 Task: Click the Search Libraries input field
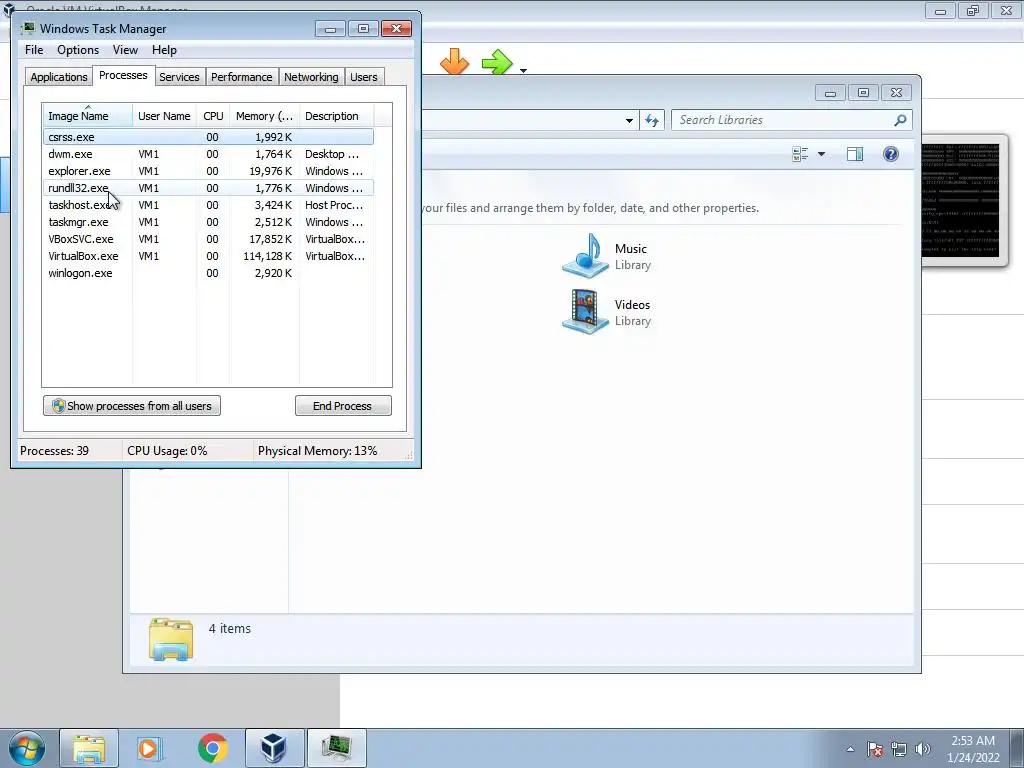point(784,120)
